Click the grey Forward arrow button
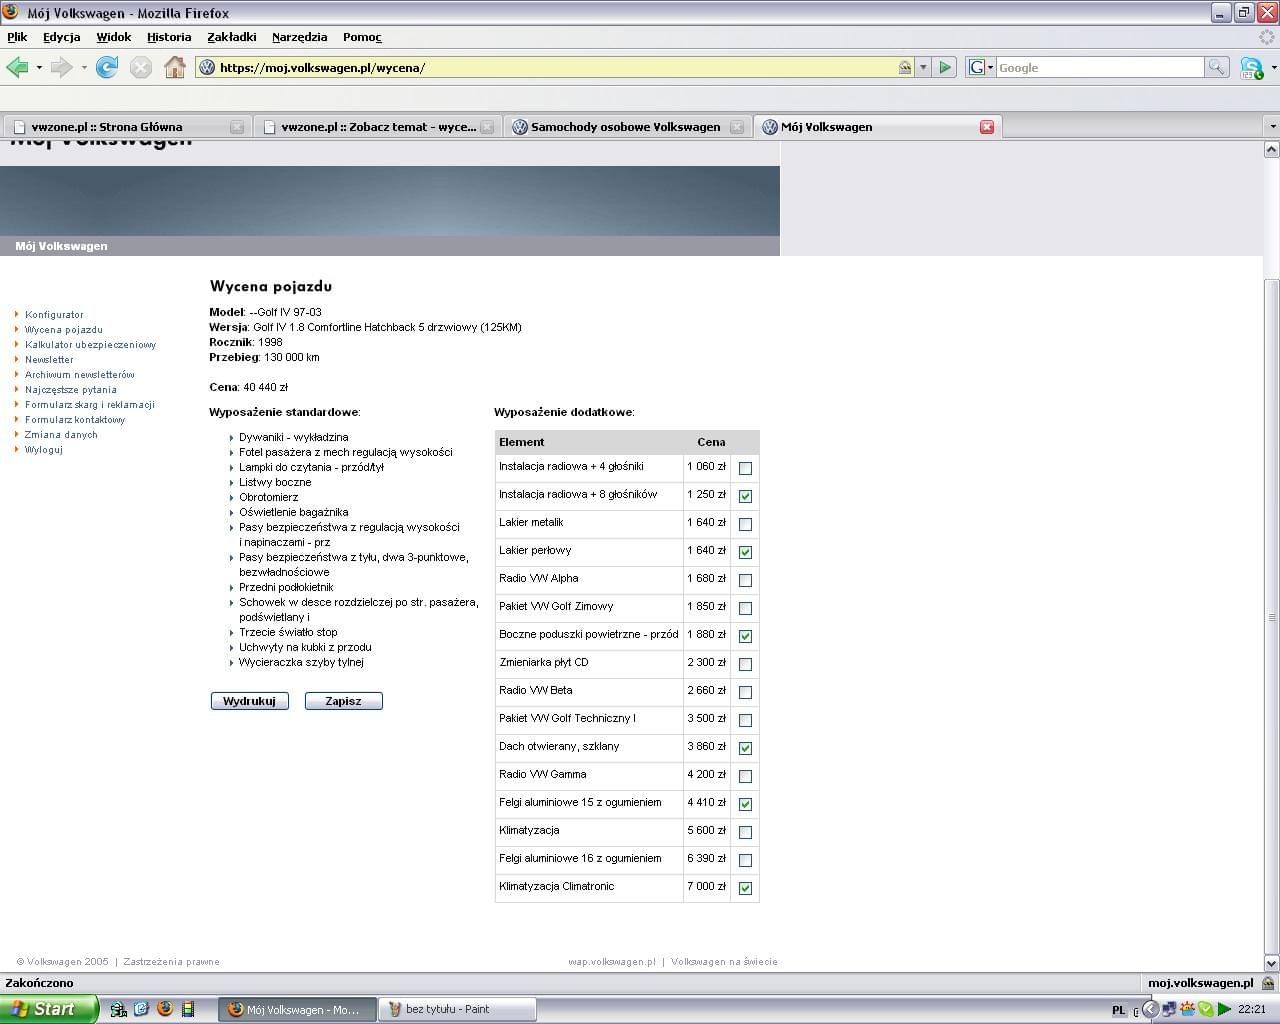The height and width of the screenshot is (1024, 1280). (x=62, y=67)
